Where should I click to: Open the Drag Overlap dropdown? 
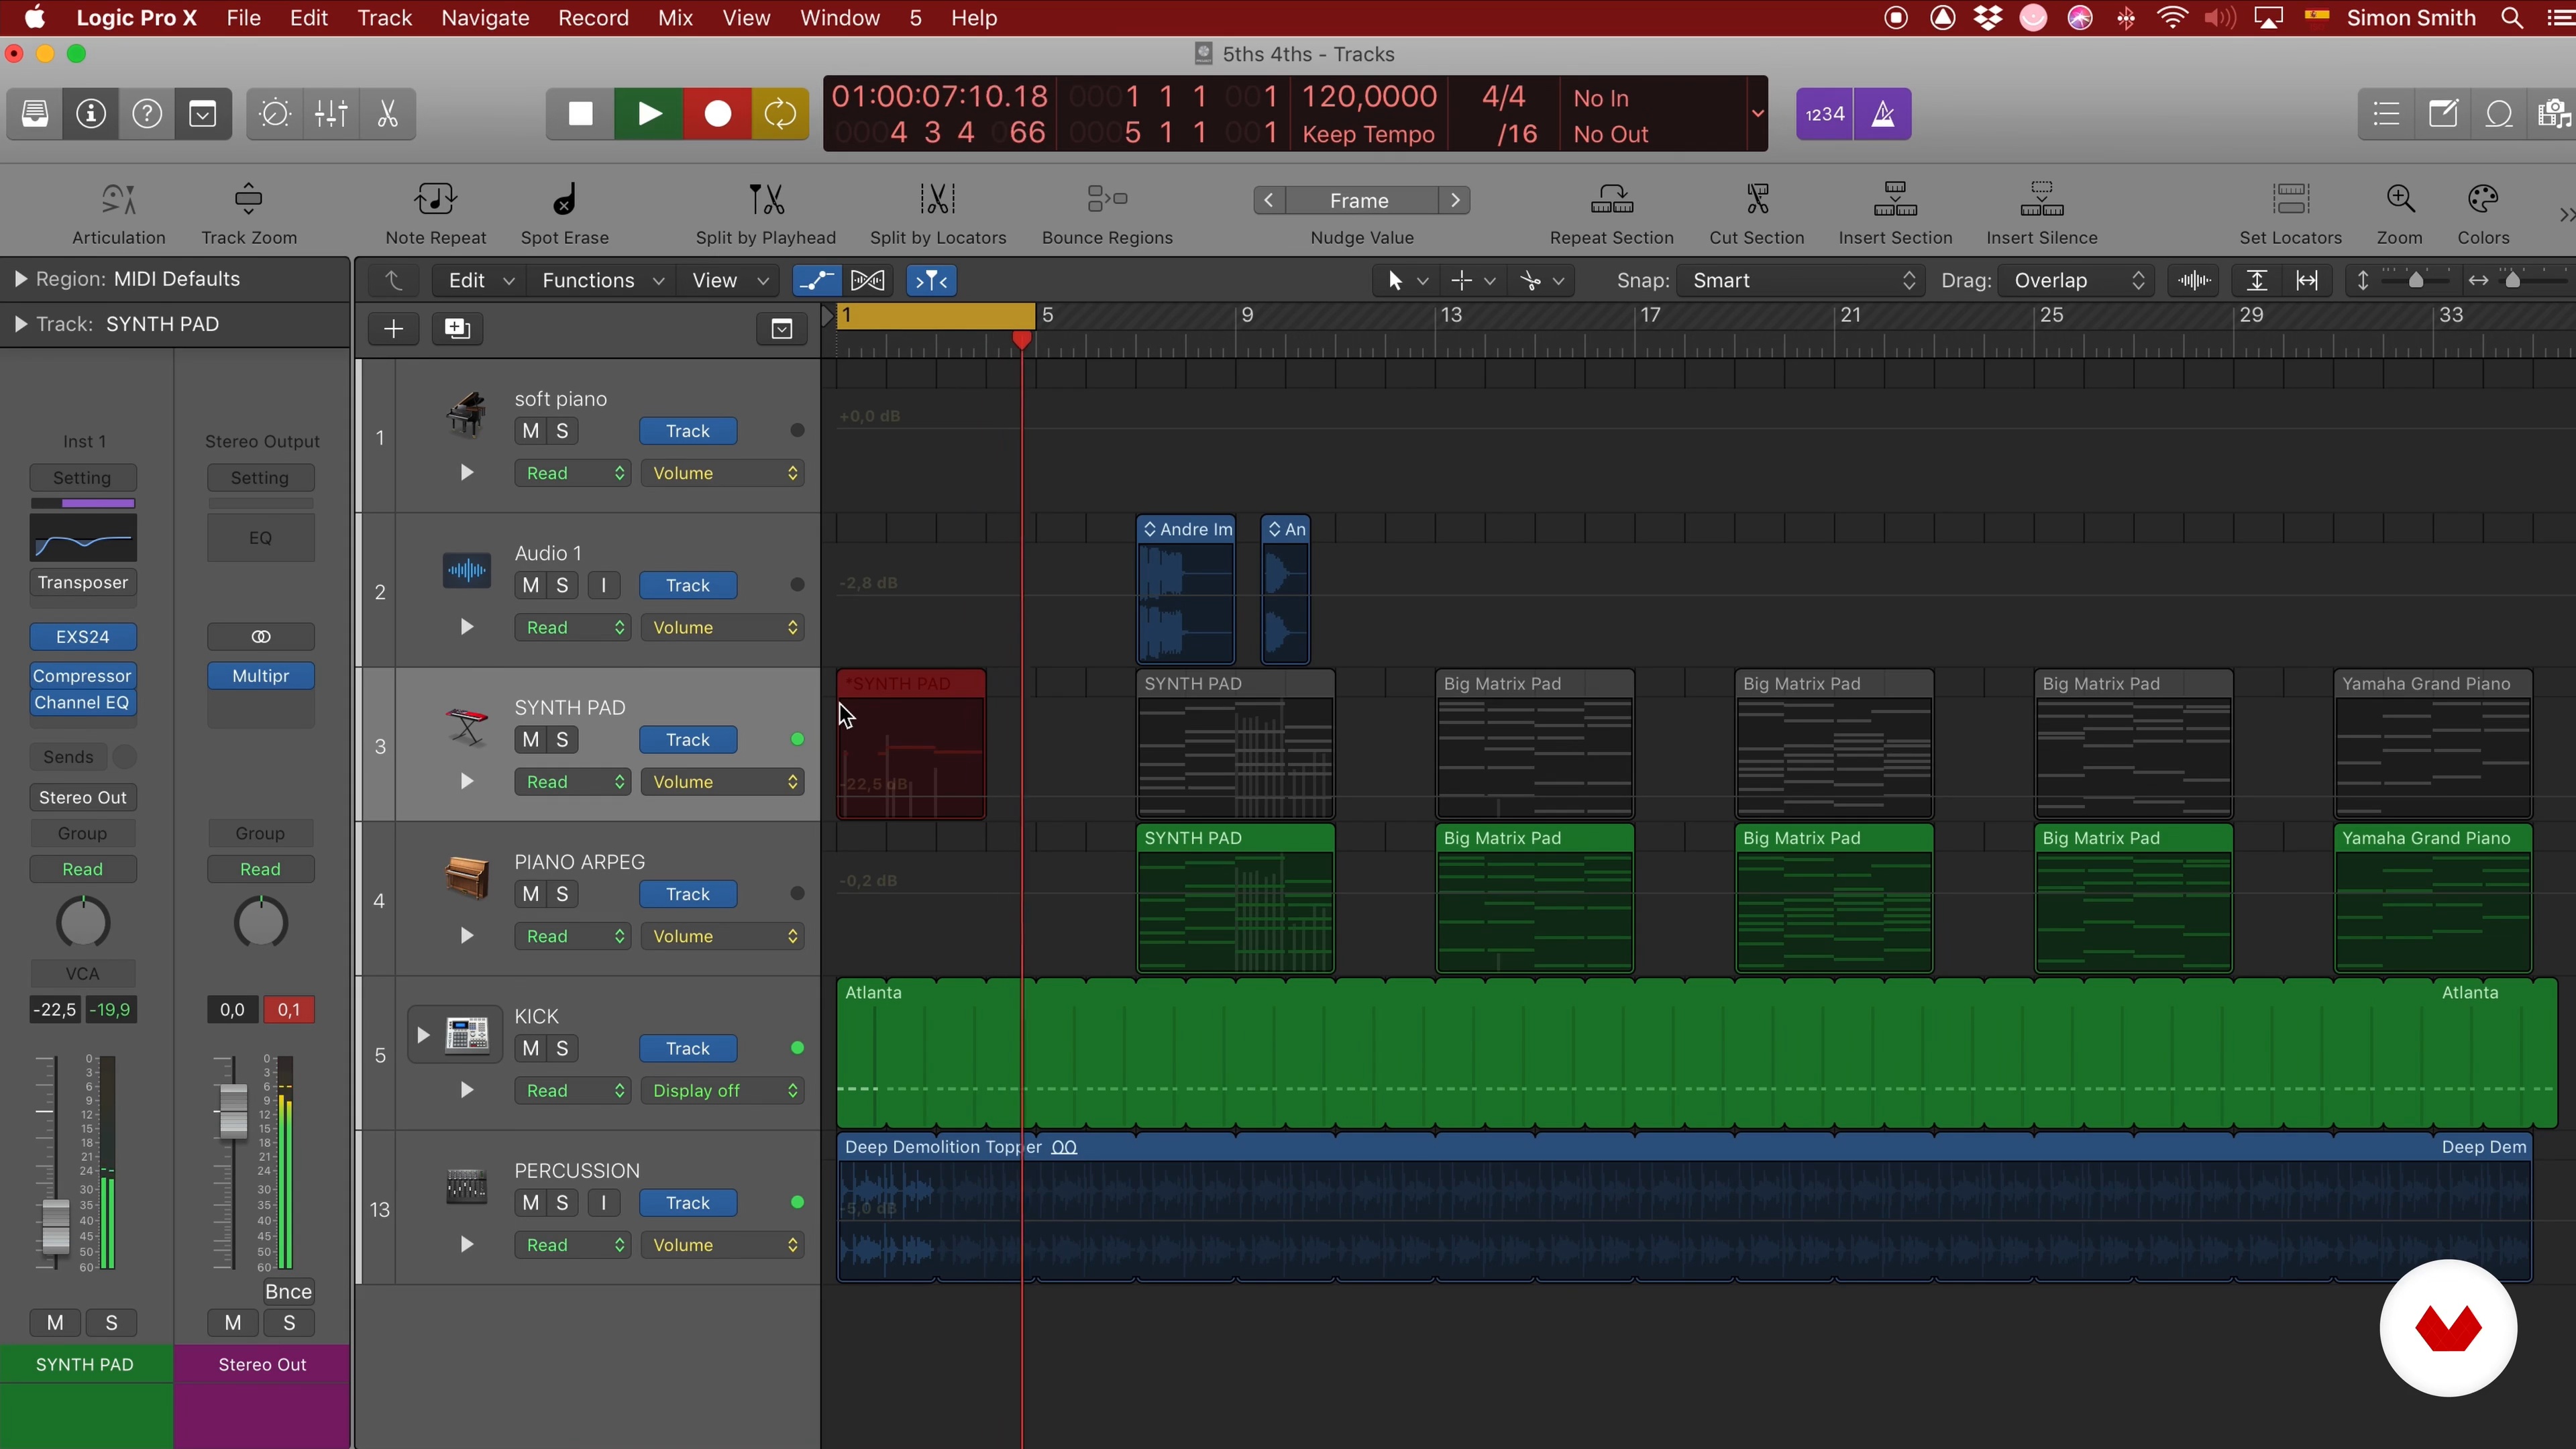pyautogui.click(x=2077, y=281)
